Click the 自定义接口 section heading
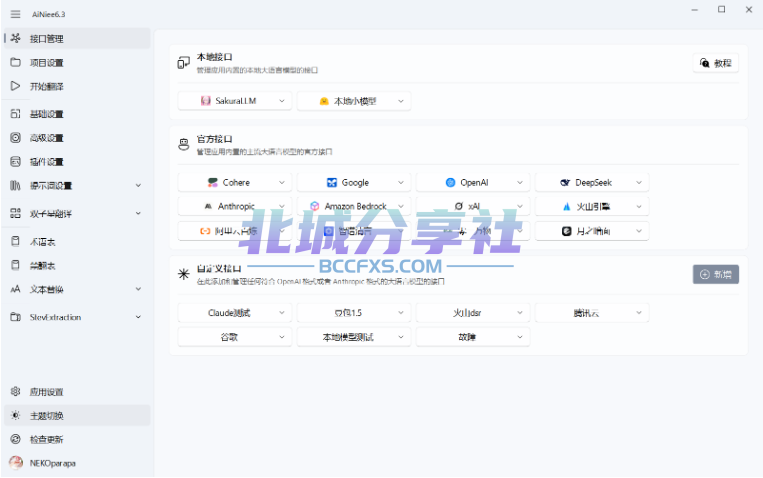The image size is (763, 478). coord(219,268)
